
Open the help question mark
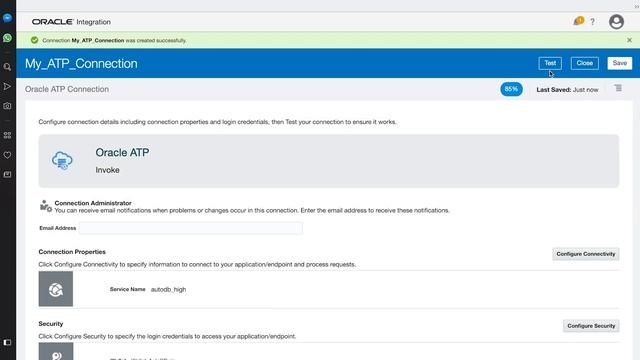pos(592,22)
